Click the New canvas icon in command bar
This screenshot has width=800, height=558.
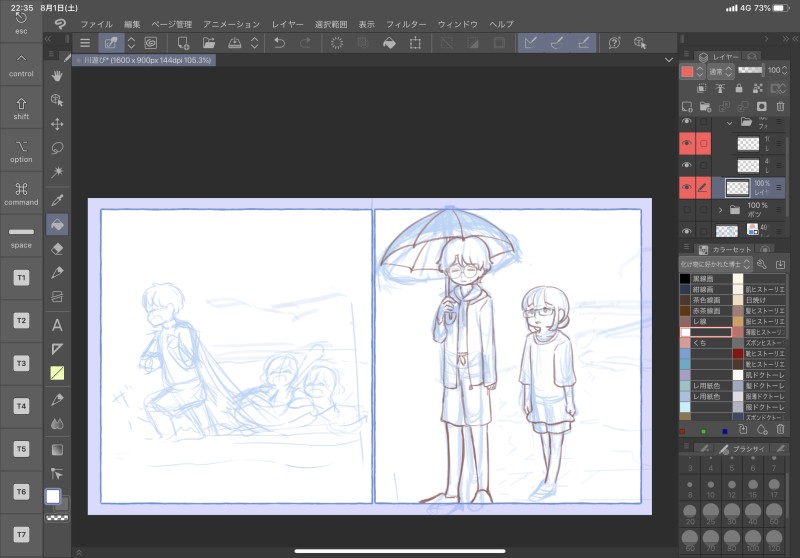click(183, 43)
